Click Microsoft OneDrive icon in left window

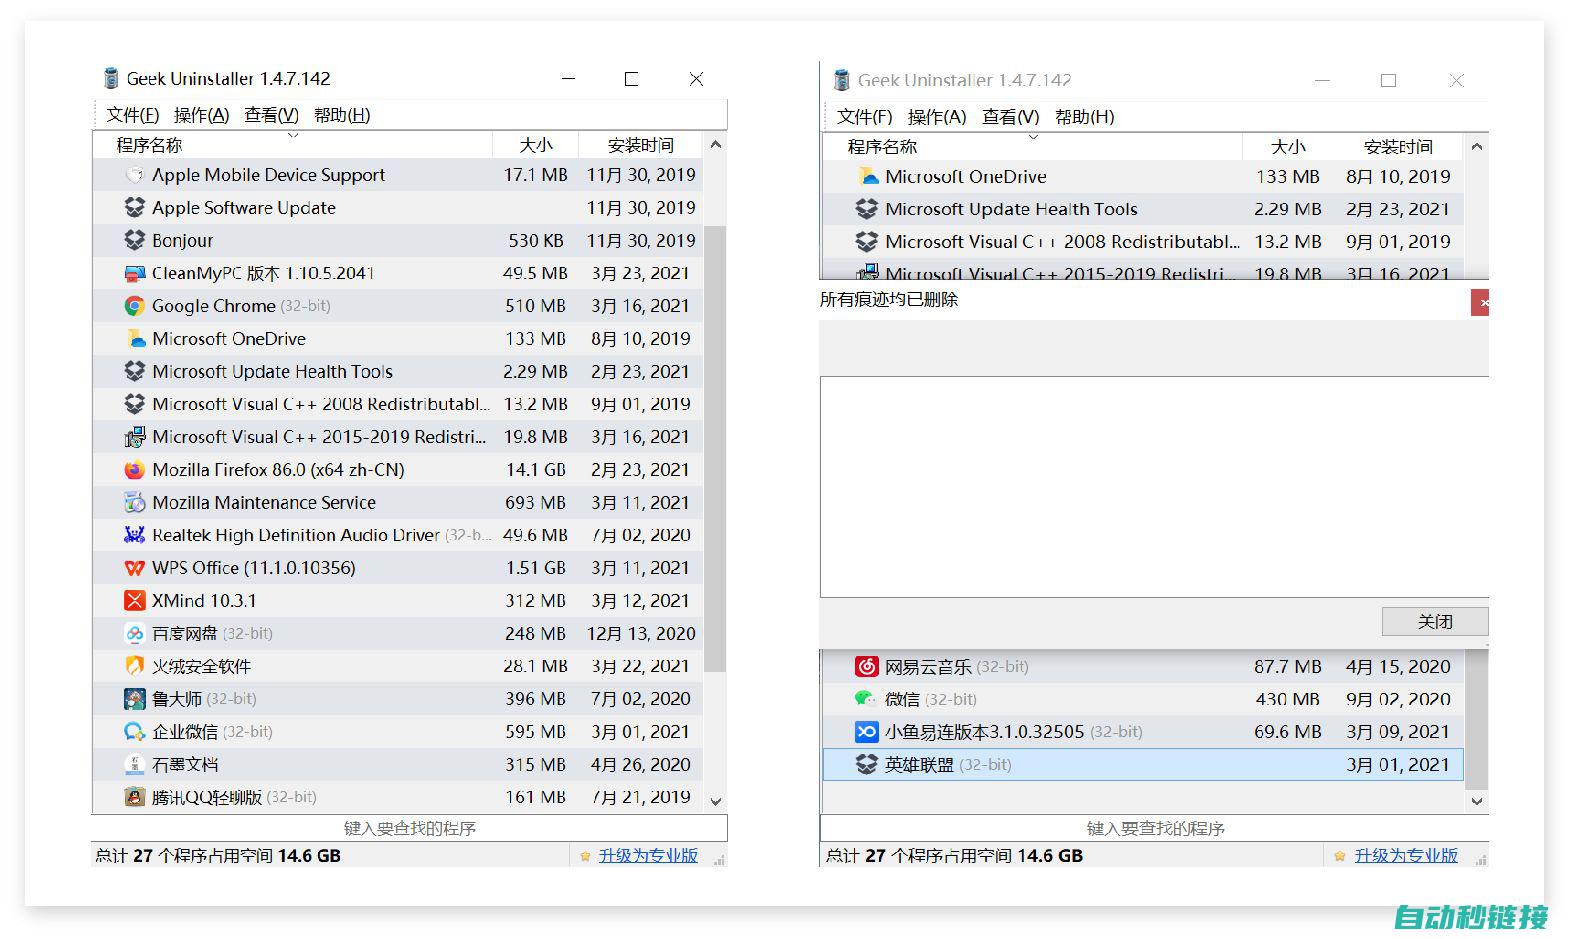coord(134,339)
